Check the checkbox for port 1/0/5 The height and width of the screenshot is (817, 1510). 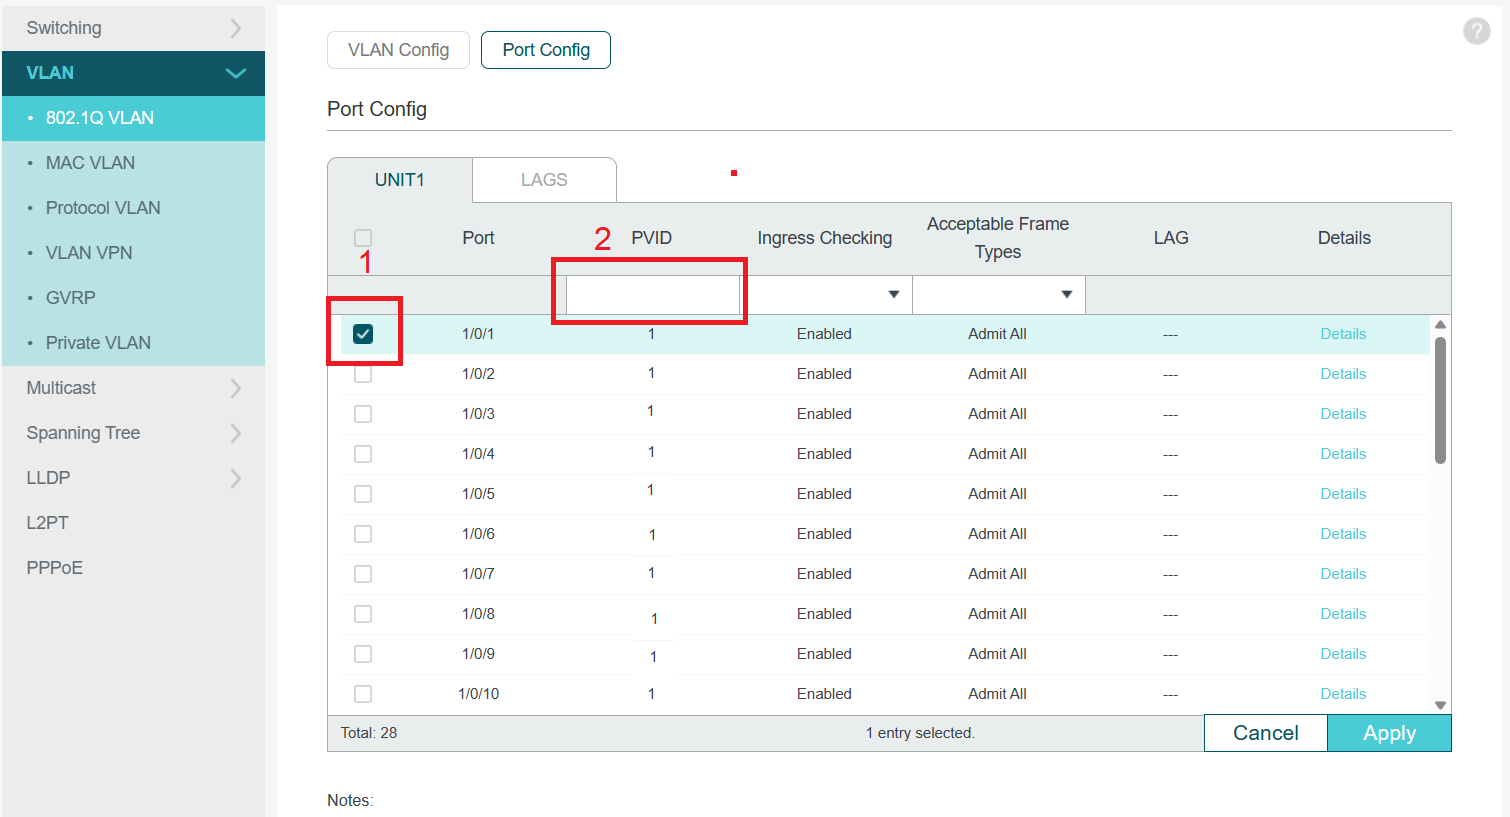362,493
